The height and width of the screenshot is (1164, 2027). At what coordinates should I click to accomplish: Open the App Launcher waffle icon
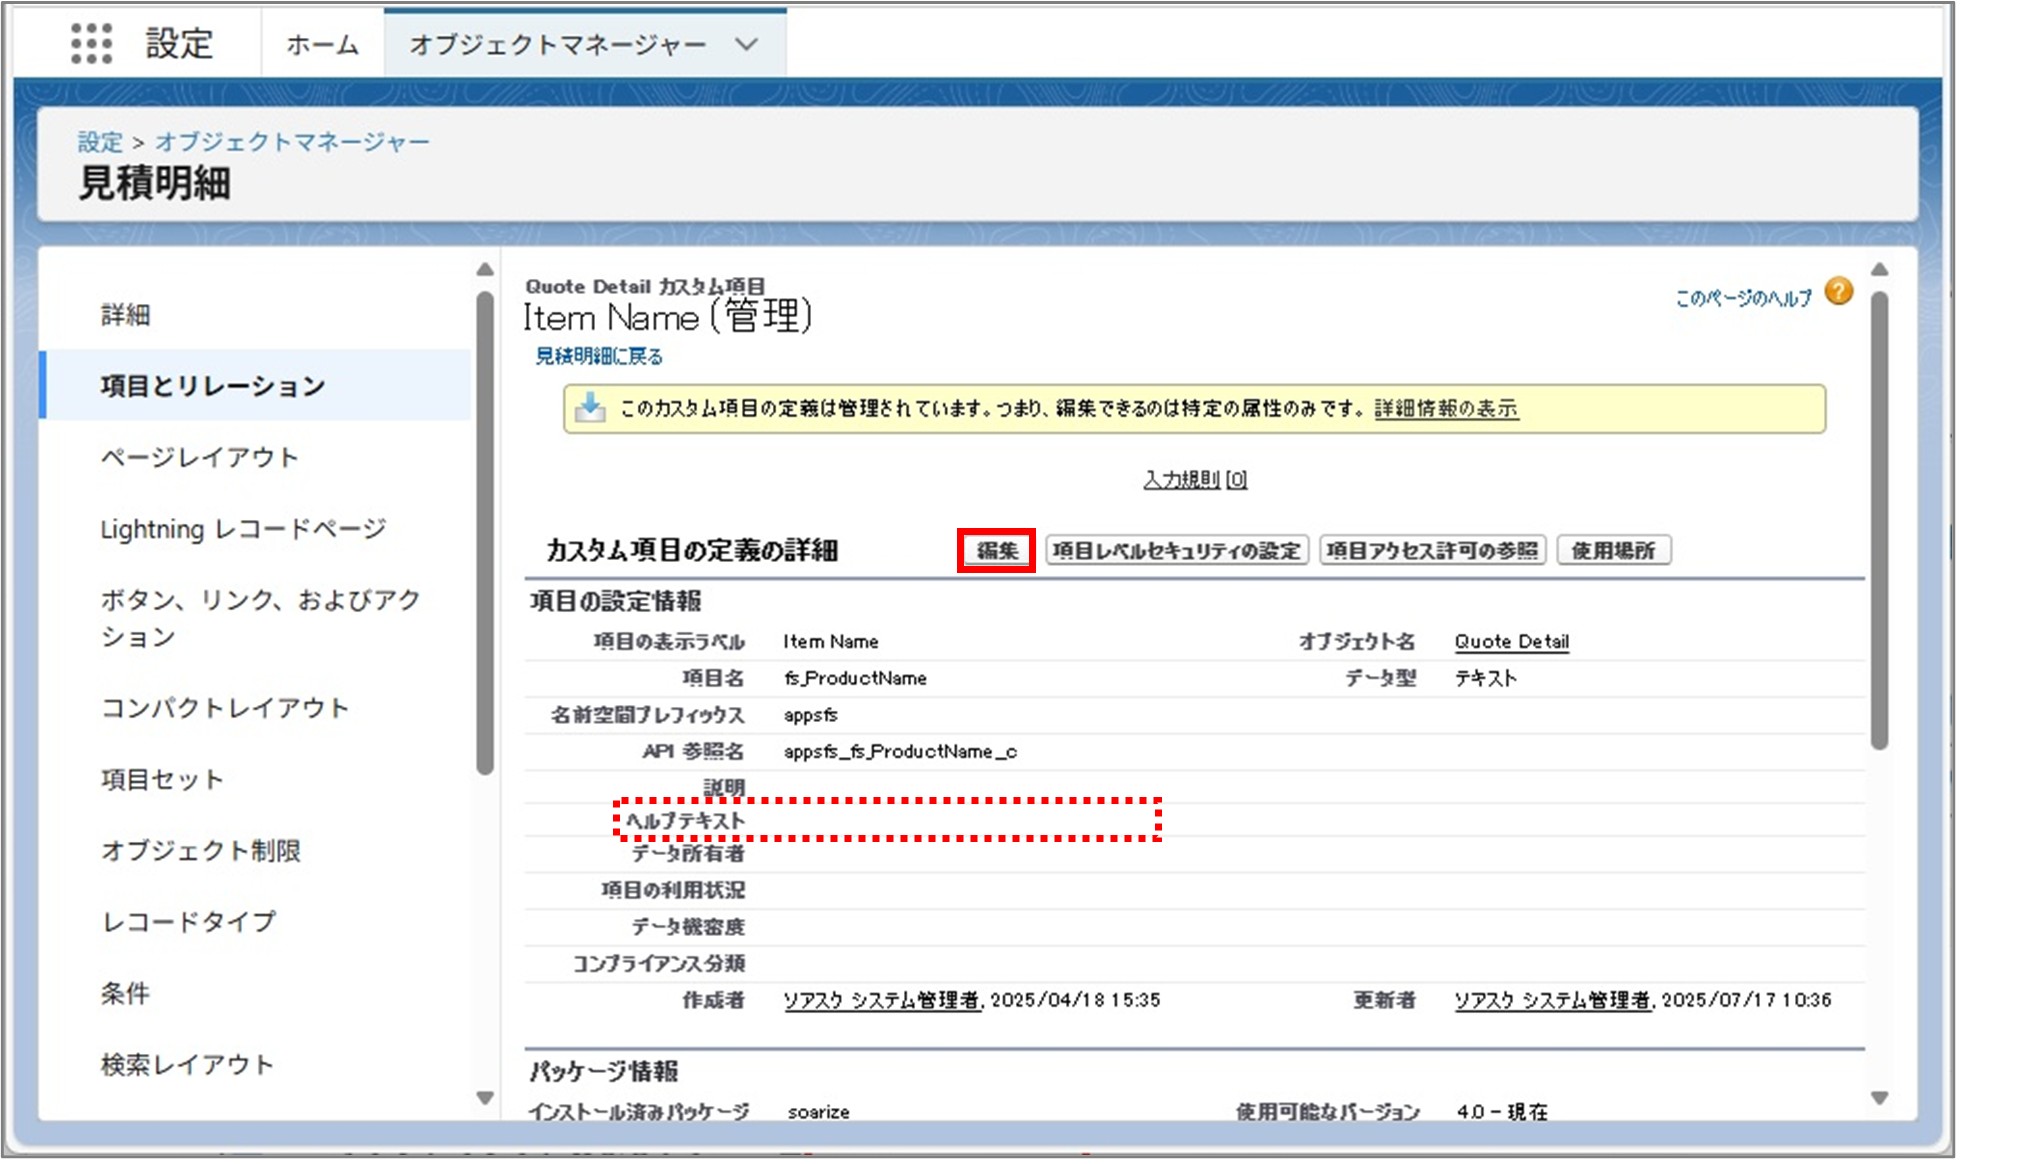click(93, 43)
